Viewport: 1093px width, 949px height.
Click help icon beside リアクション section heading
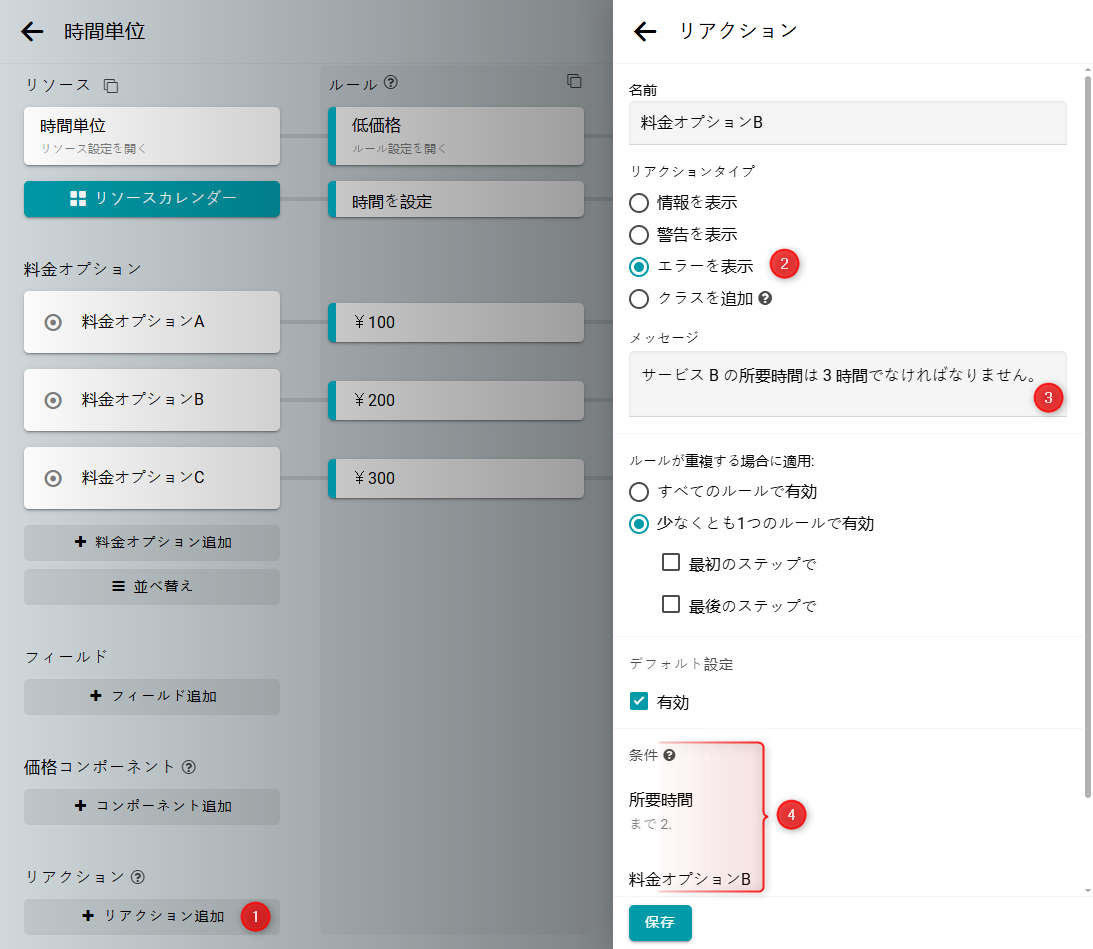(x=138, y=877)
